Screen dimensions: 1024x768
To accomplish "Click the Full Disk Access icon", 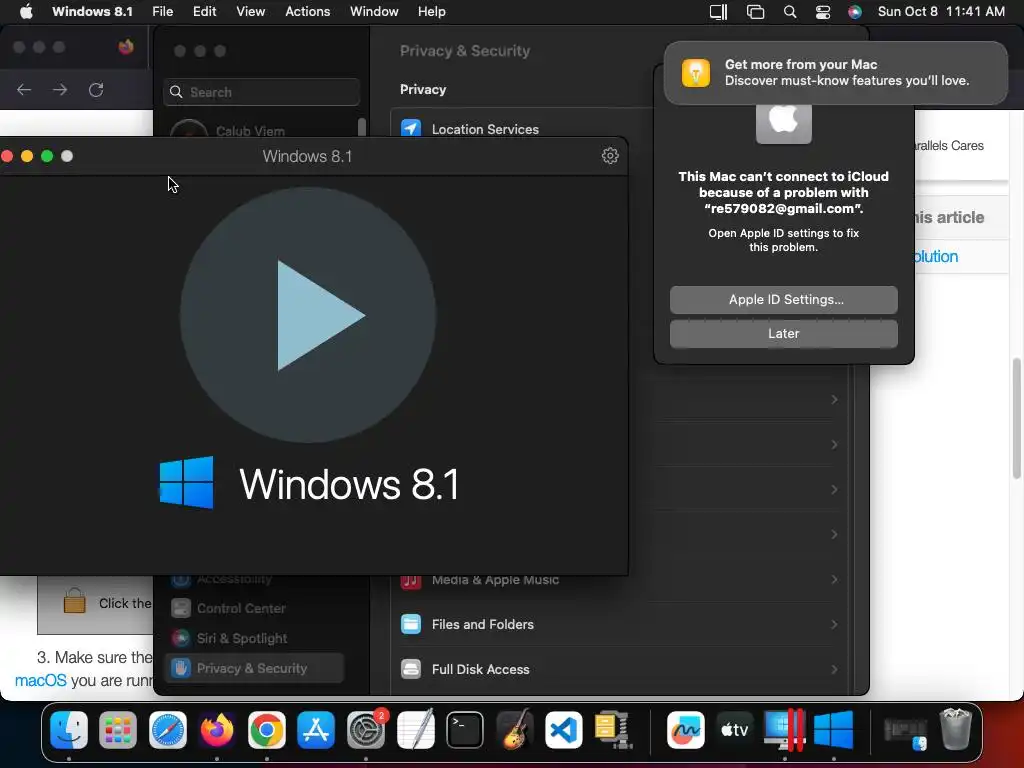I will pyautogui.click(x=411, y=669).
